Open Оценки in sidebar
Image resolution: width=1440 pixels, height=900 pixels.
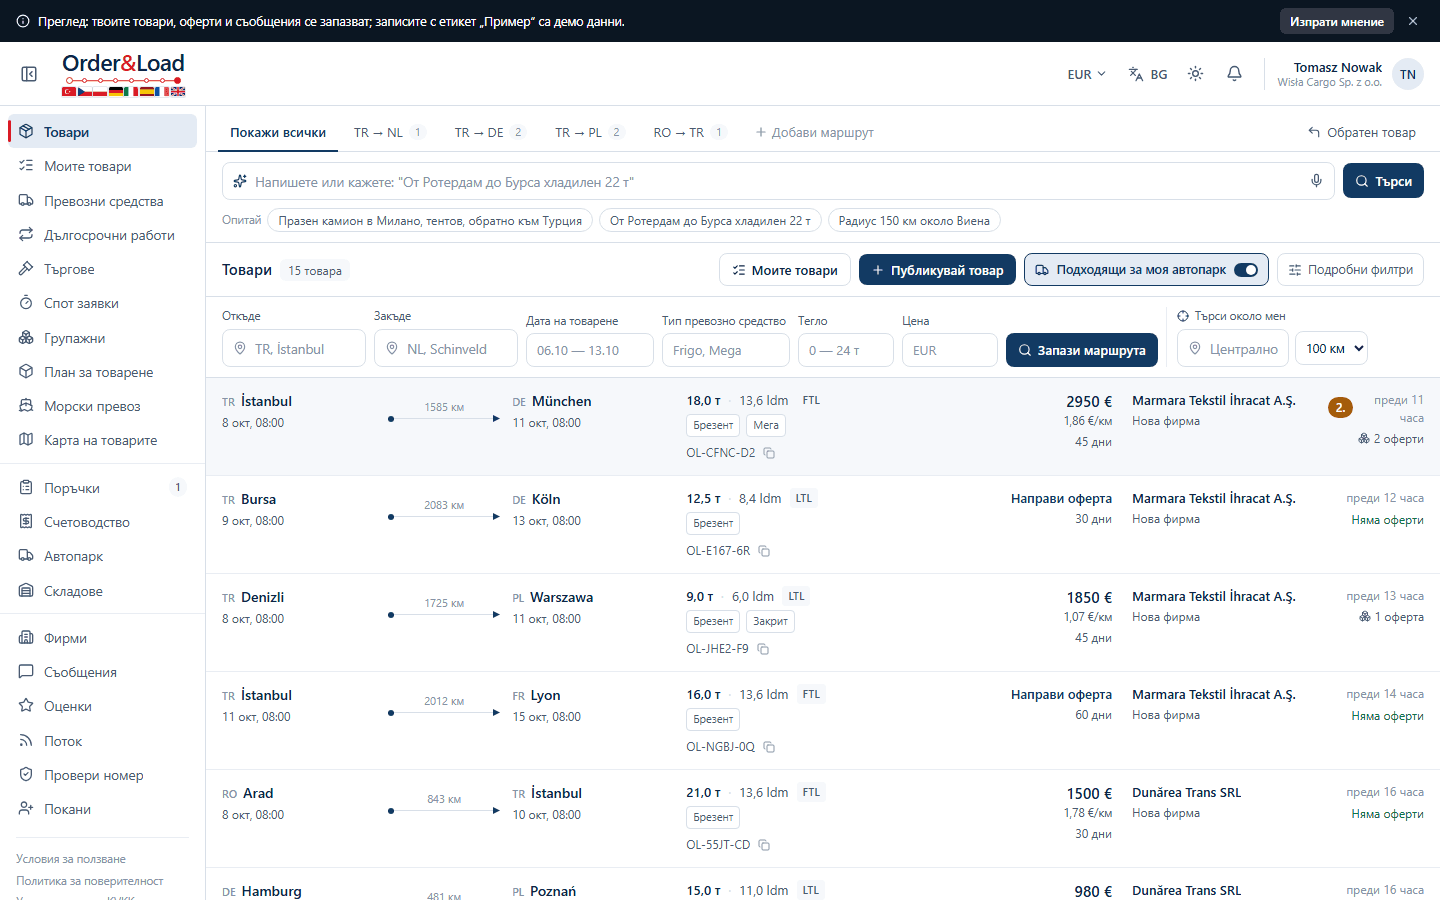[x=100, y=706]
